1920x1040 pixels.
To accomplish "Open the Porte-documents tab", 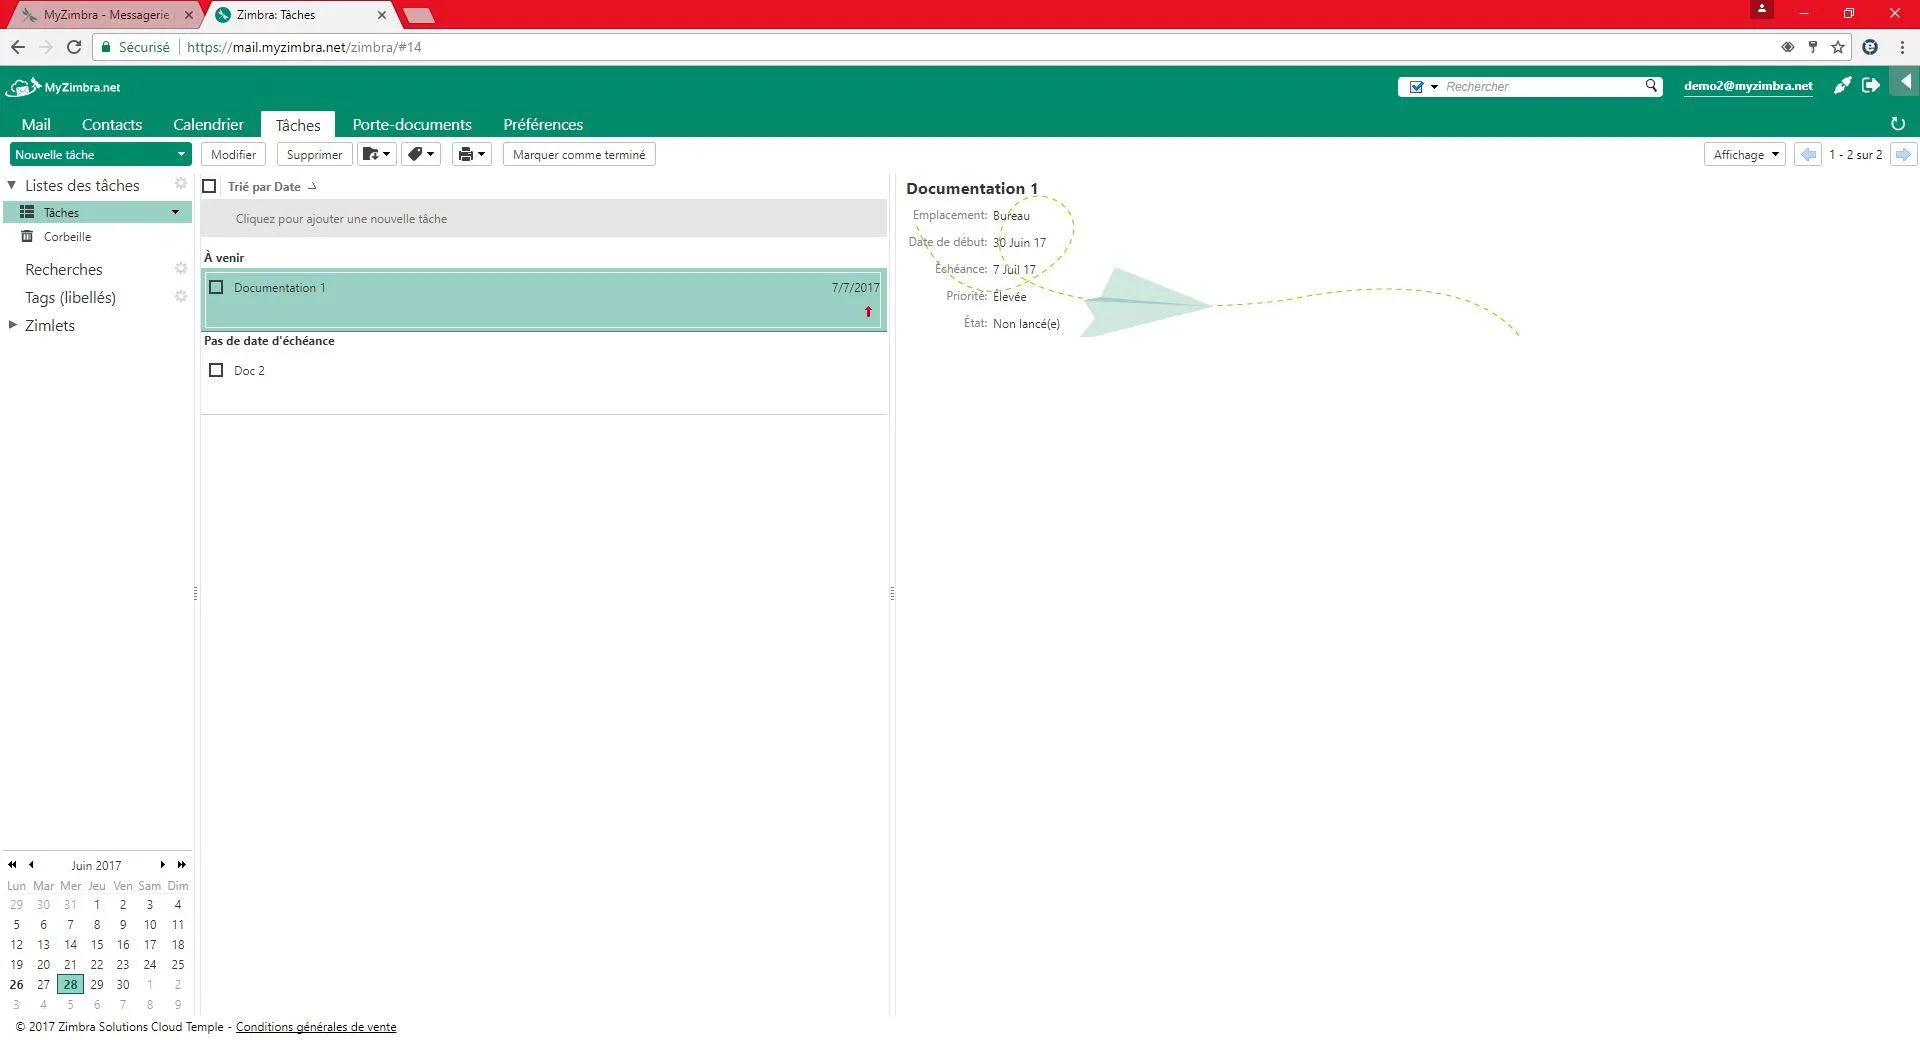I will coord(412,124).
